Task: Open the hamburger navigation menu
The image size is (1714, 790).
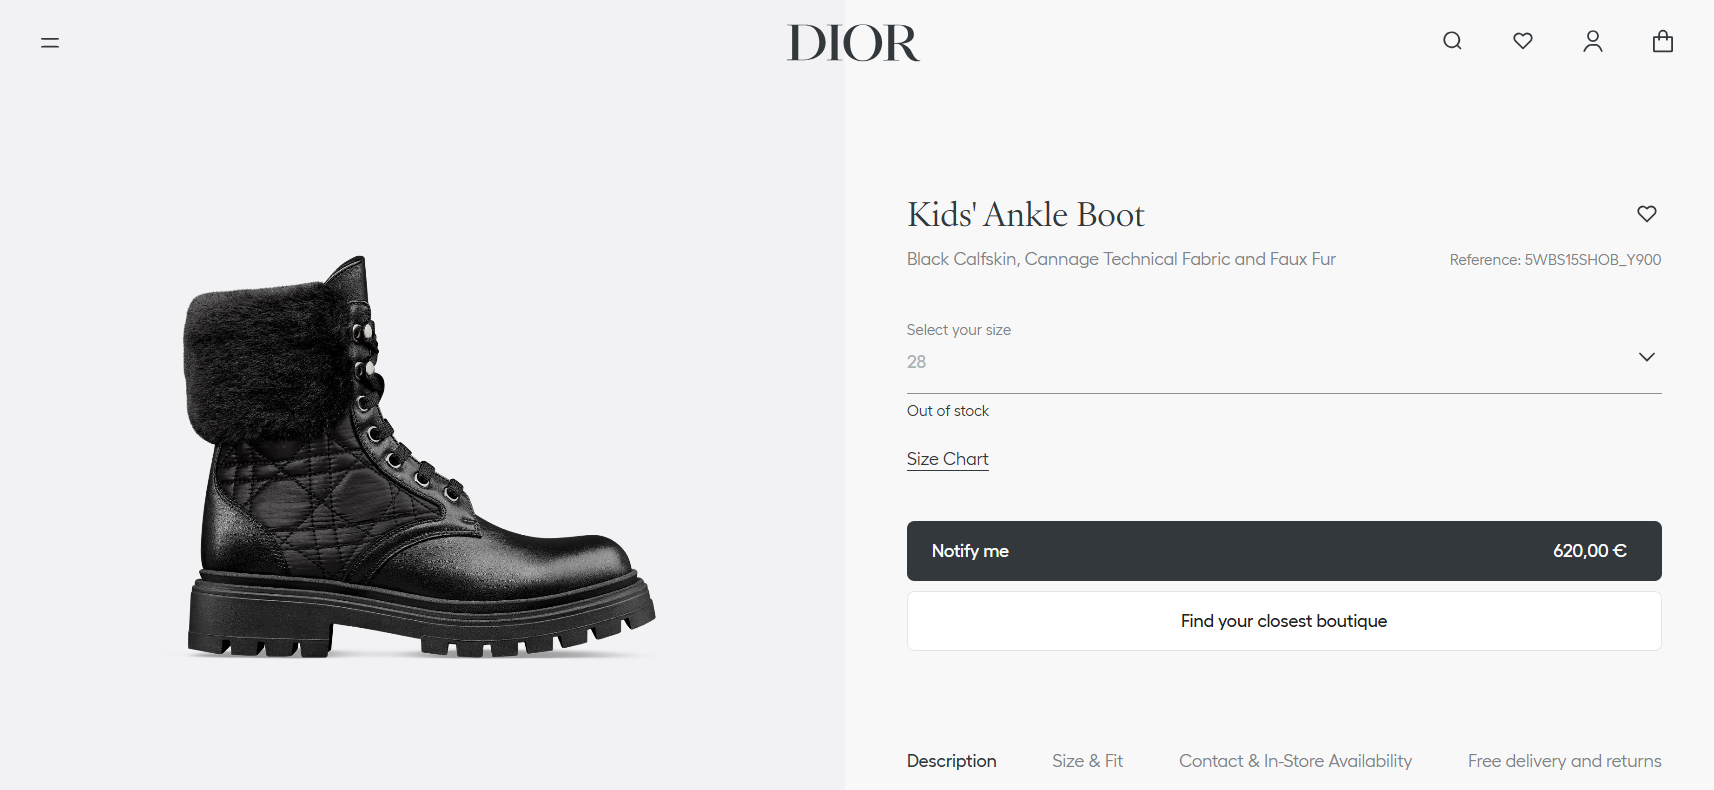Action: click(50, 43)
